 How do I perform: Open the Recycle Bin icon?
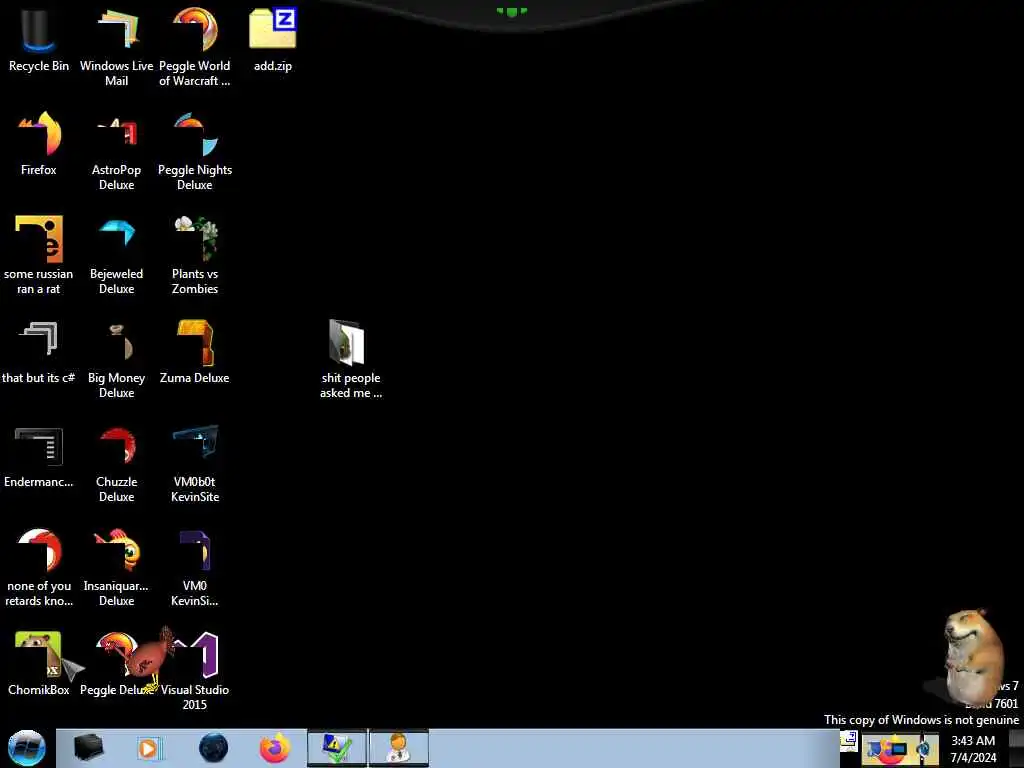coord(39,39)
